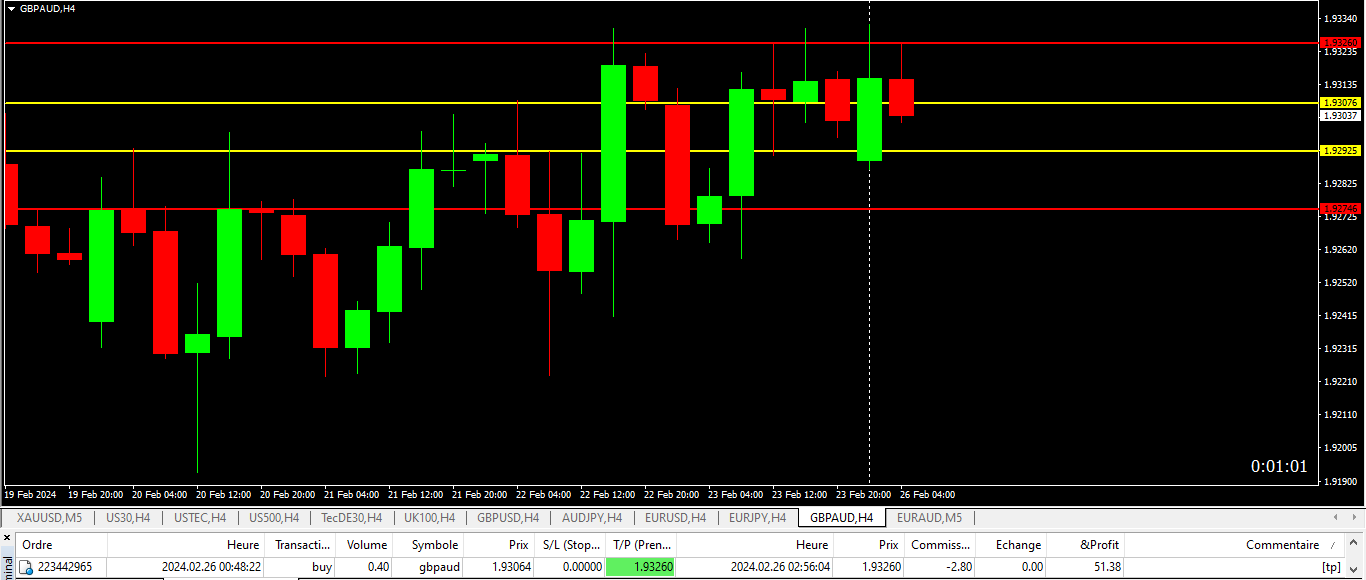This screenshot has width=1366, height=580.
Task: Open the US30,H4 chart tab
Action: click(x=128, y=518)
